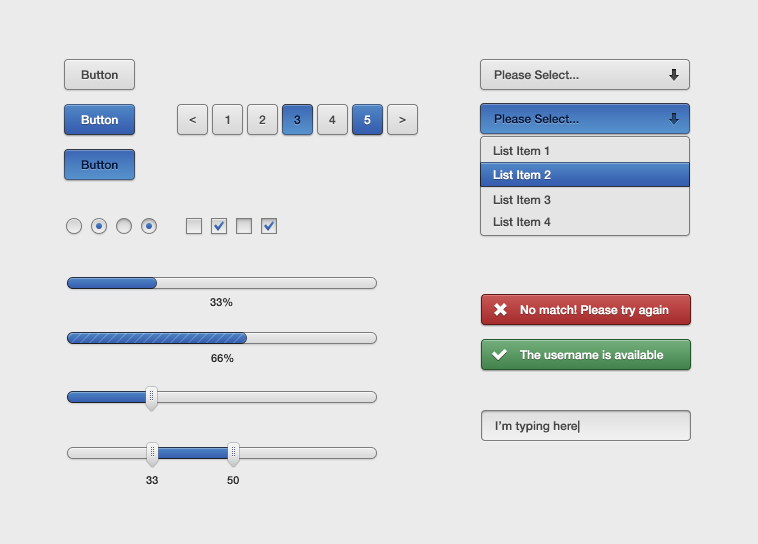The image size is (758, 544).
Task: Click the checkmark icon in green success alert
Action: coord(499,354)
